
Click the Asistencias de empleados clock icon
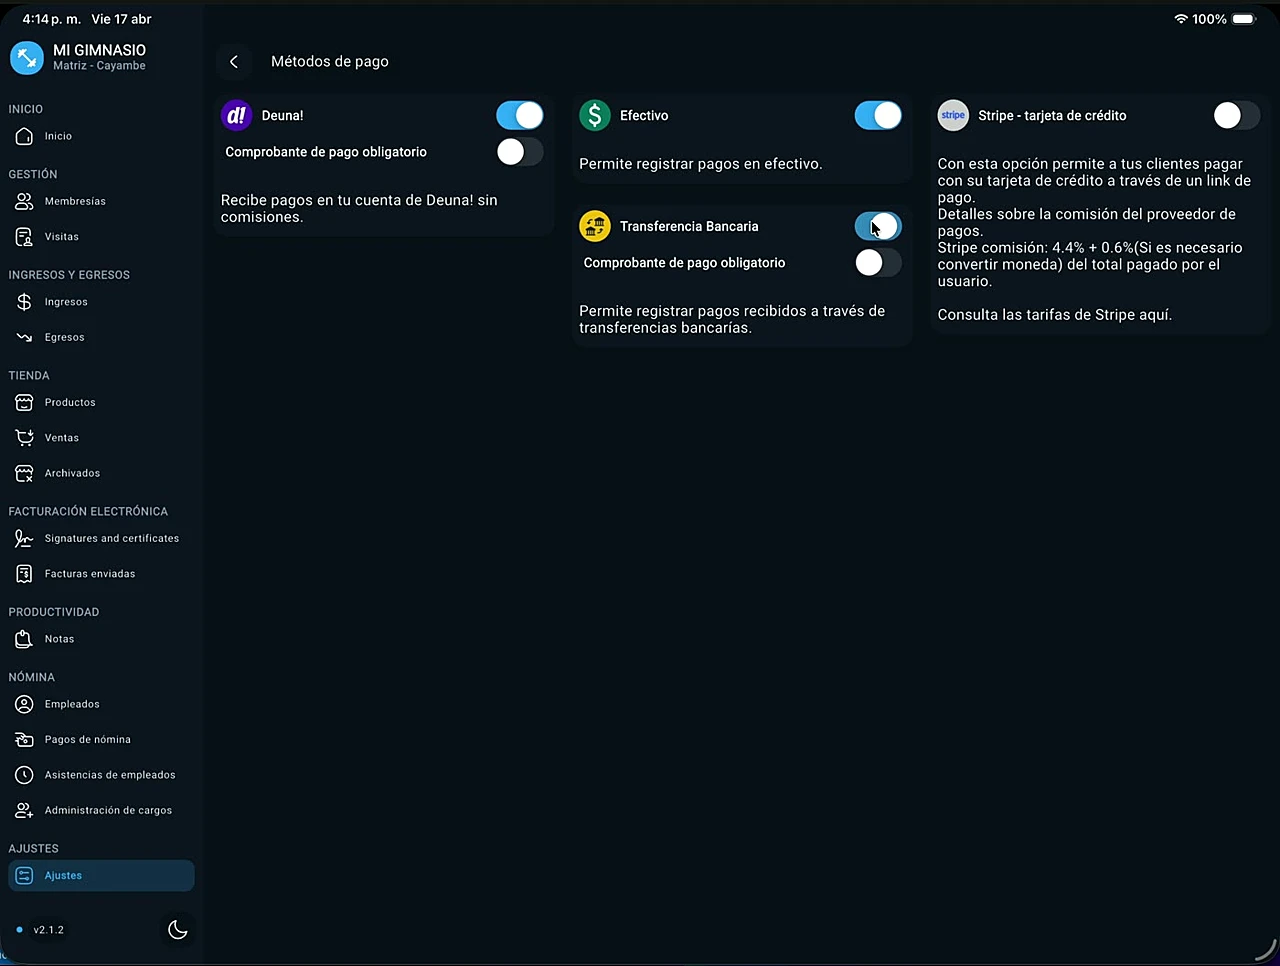tap(23, 774)
